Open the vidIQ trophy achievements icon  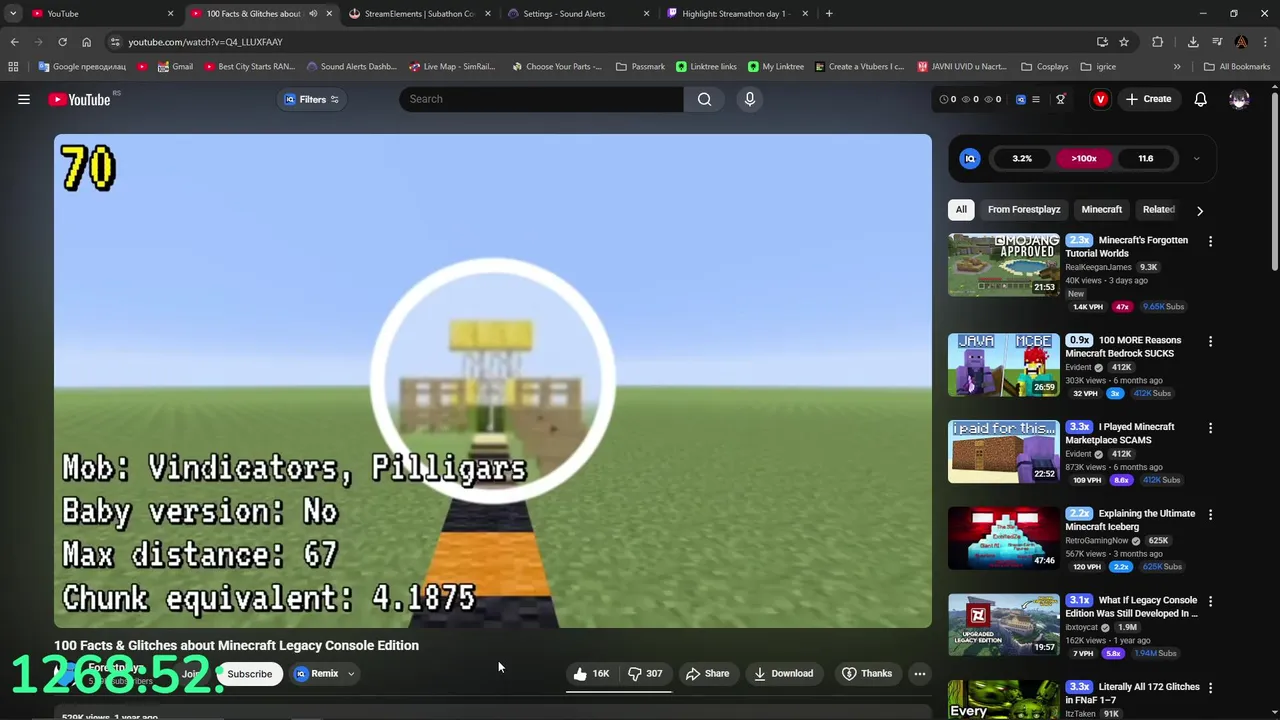1060,99
